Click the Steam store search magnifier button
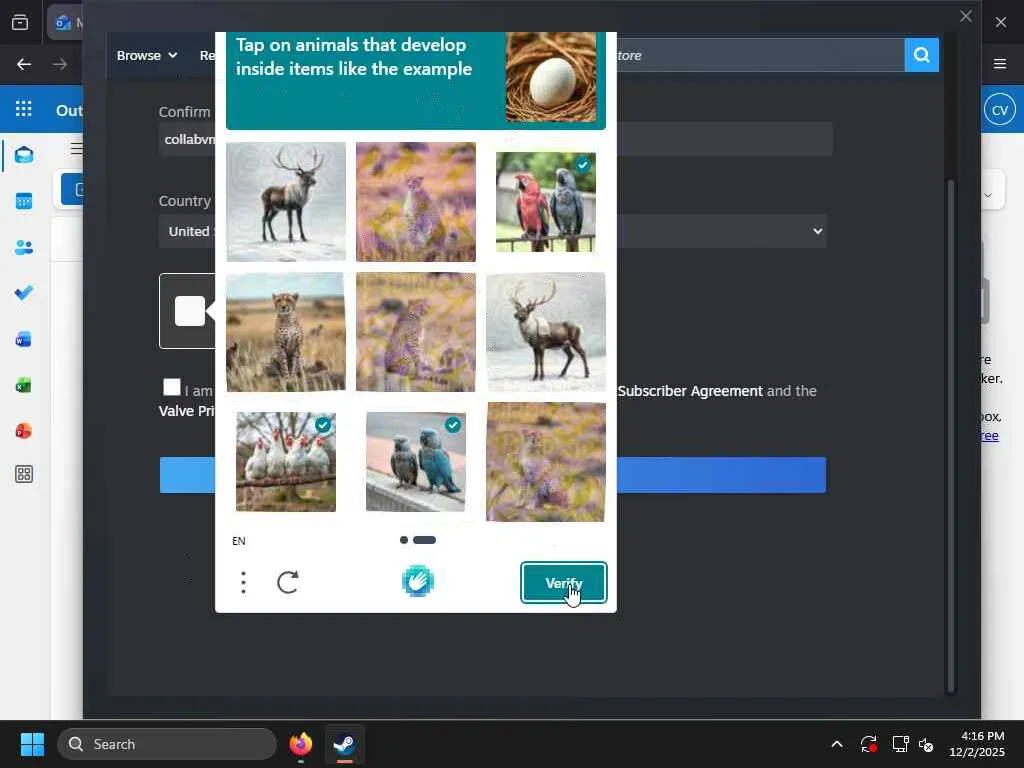1024x768 pixels. click(921, 55)
